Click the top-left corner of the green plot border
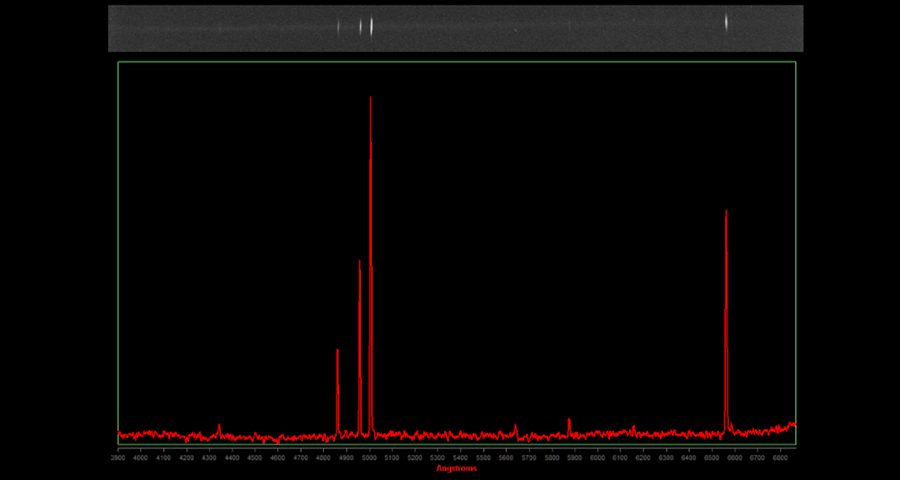The height and width of the screenshot is (480, 900). (118, 62)
